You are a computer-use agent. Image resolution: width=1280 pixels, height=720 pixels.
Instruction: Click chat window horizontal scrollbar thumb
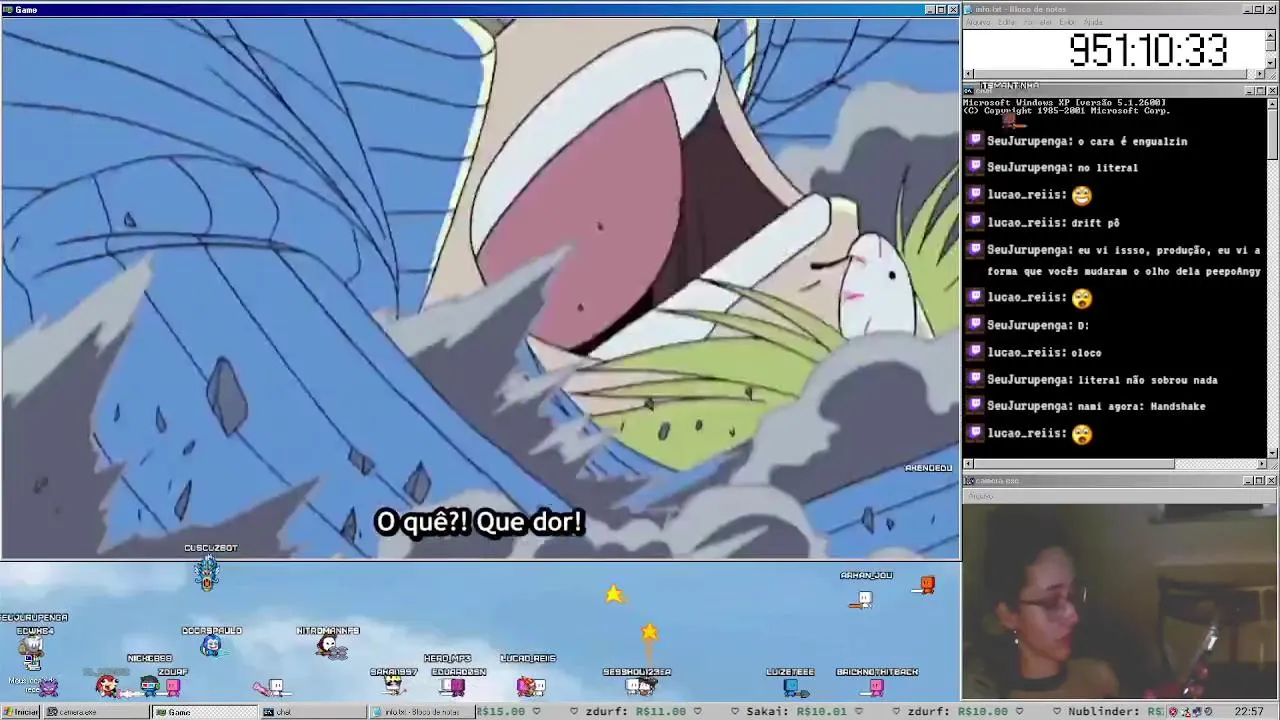[x=1074, y=464]
